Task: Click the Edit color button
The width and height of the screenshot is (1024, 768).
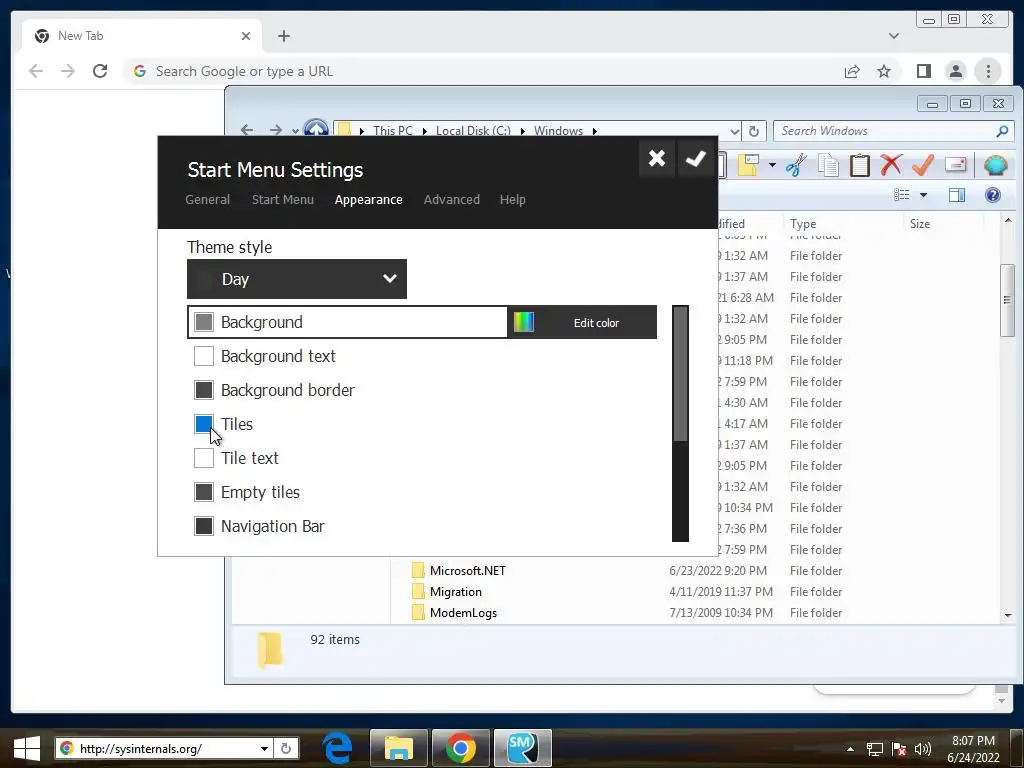Action: tap(582, 322)
